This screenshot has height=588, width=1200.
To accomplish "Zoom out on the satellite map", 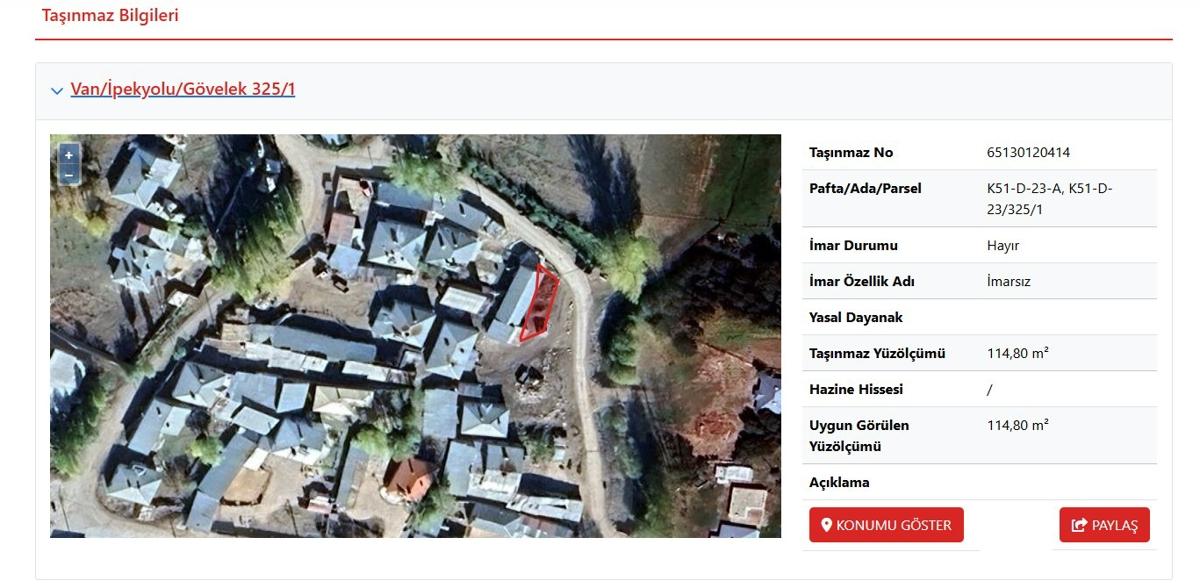I will [68, 175].
